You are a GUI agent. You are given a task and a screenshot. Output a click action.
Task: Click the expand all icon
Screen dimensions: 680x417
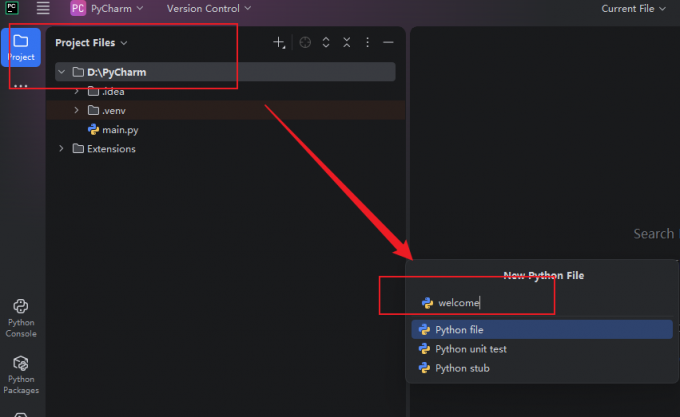click(326, 42)
